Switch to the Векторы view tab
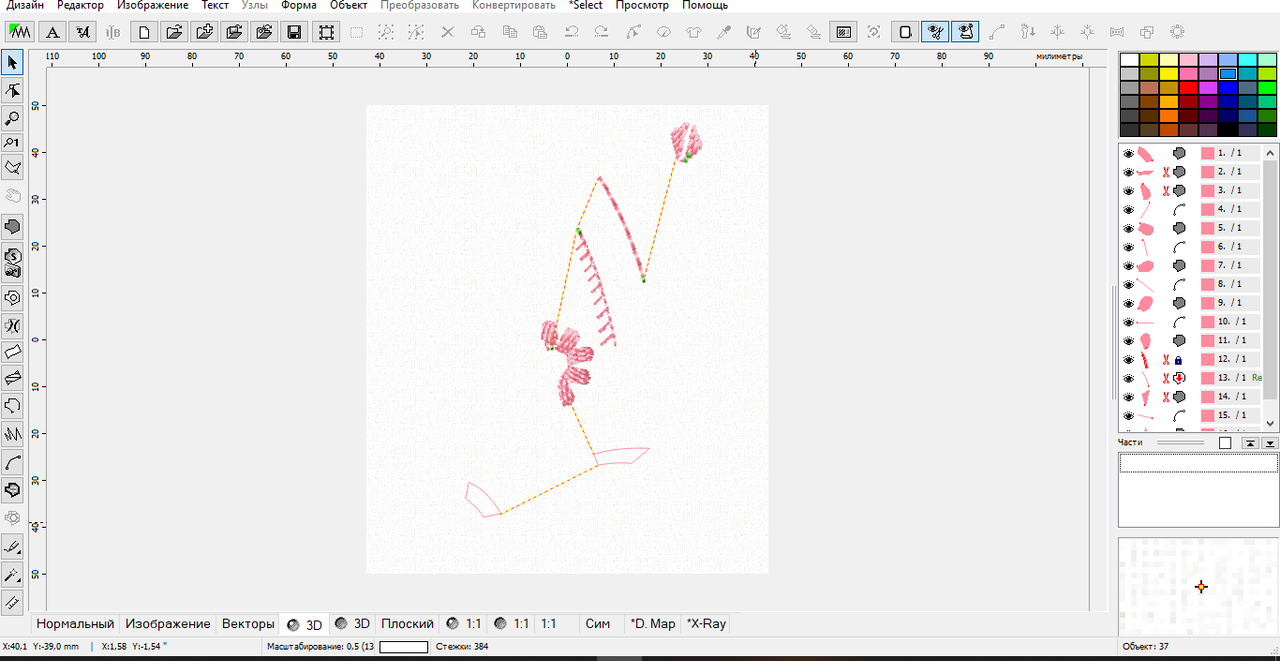The width and height of the screenshot is (1280, 661). click(x=247, y=624)
